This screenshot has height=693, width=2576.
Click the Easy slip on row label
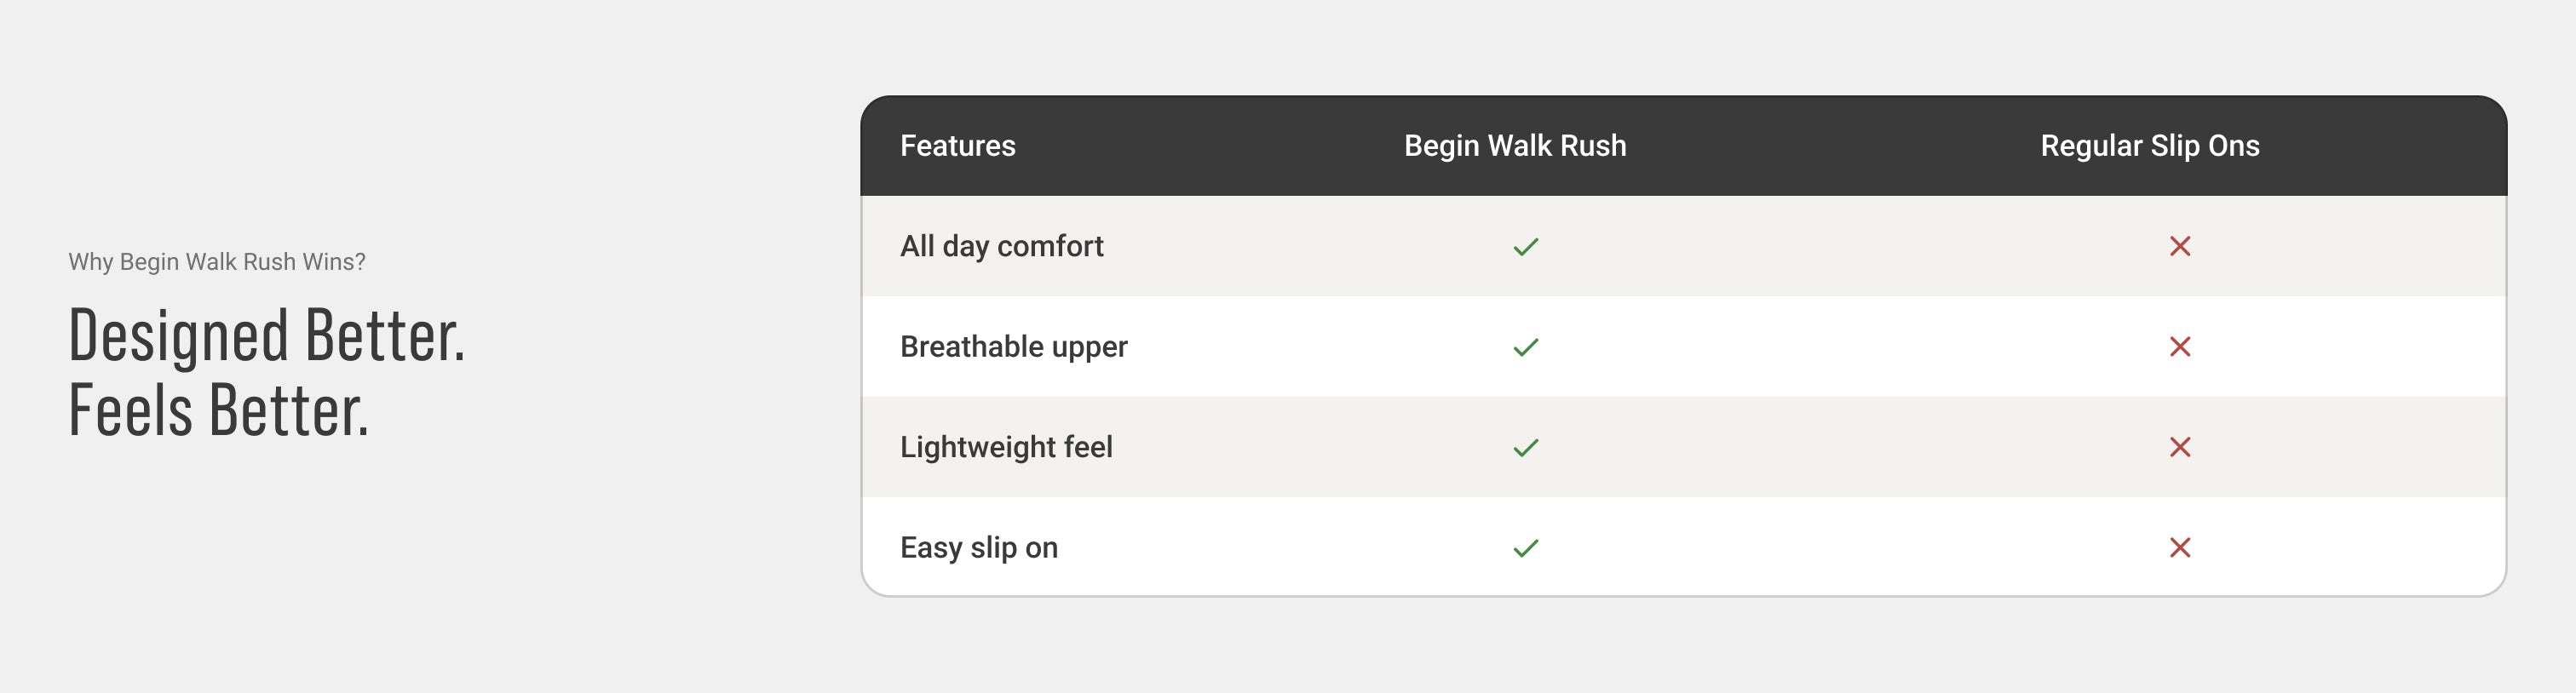pos(978,548)
